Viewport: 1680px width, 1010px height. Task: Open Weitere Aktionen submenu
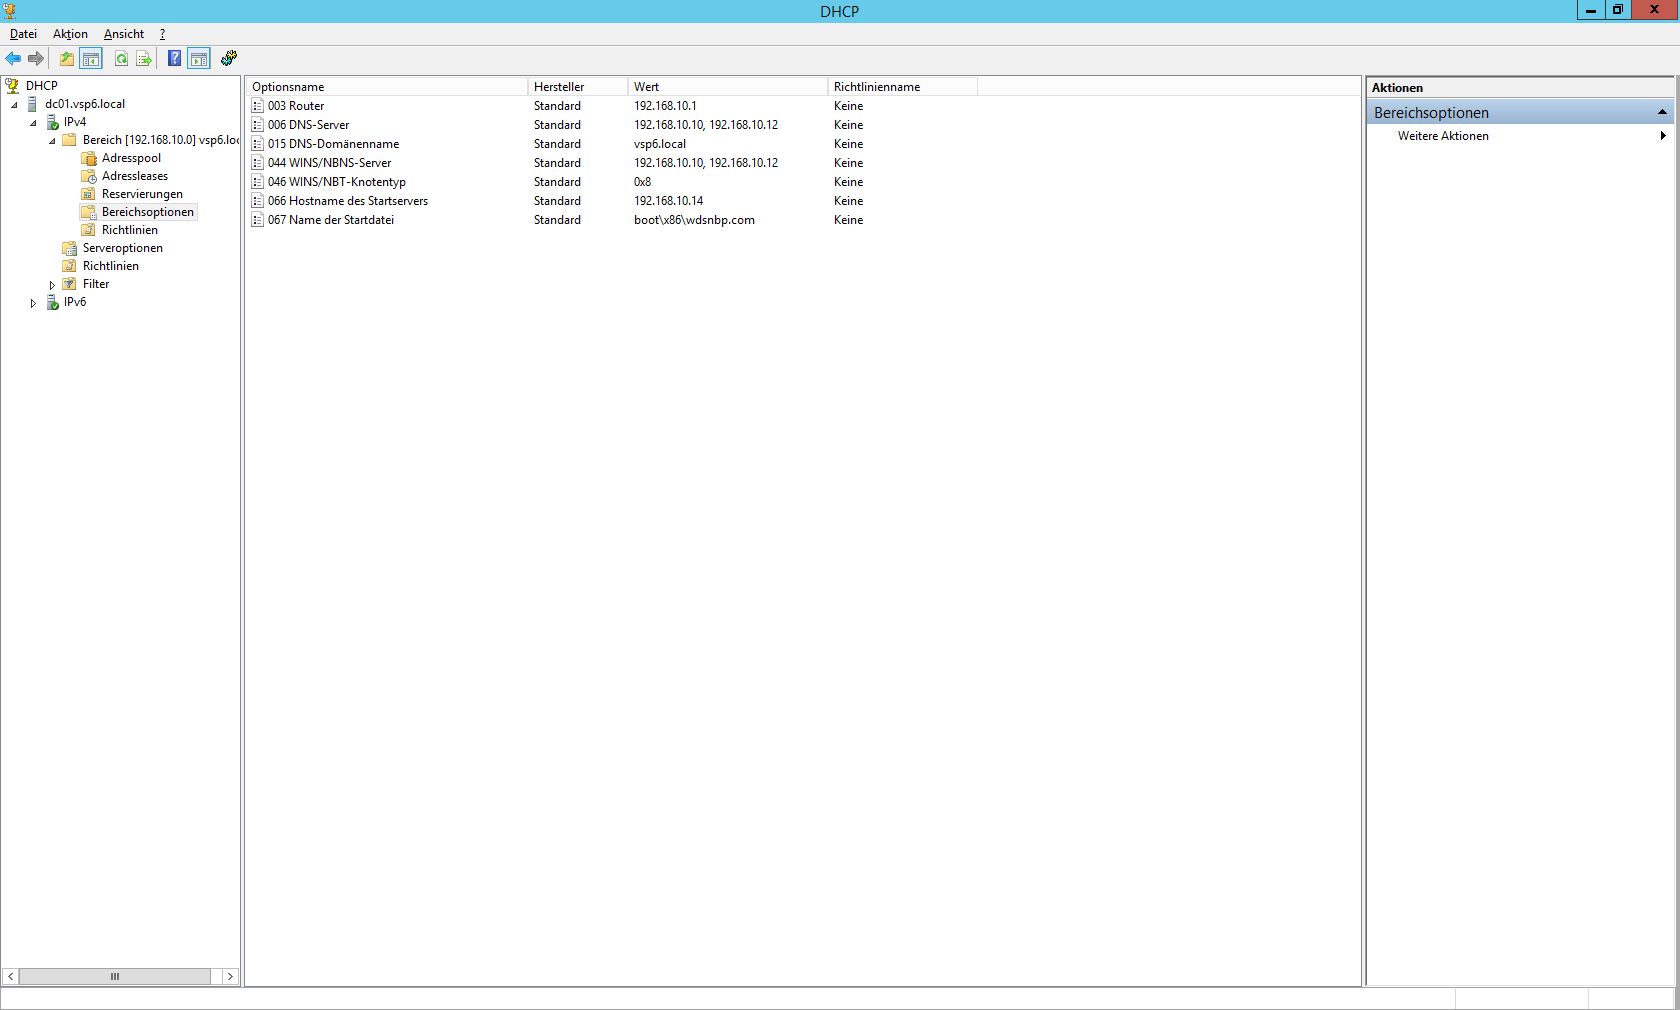click(x=1443, y=136)
